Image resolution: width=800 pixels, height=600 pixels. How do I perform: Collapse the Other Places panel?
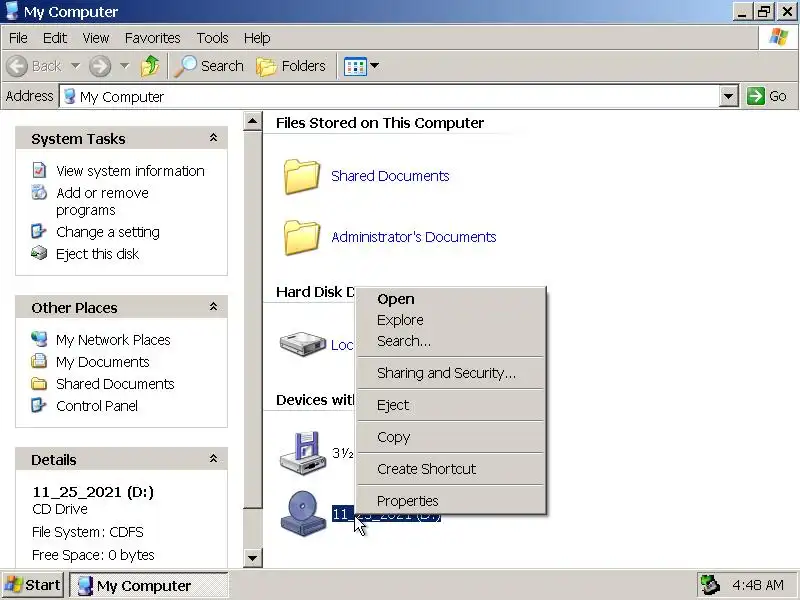click(213, 307)
